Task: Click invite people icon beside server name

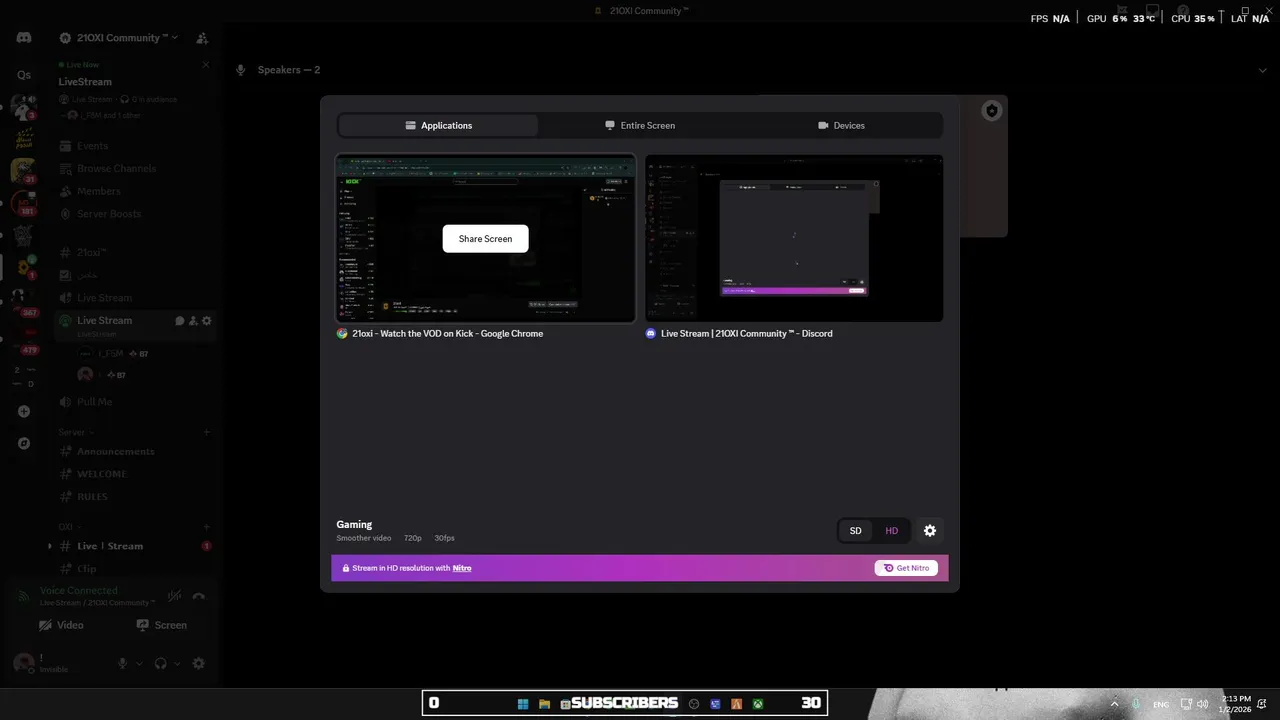Action: coord(202,38)
